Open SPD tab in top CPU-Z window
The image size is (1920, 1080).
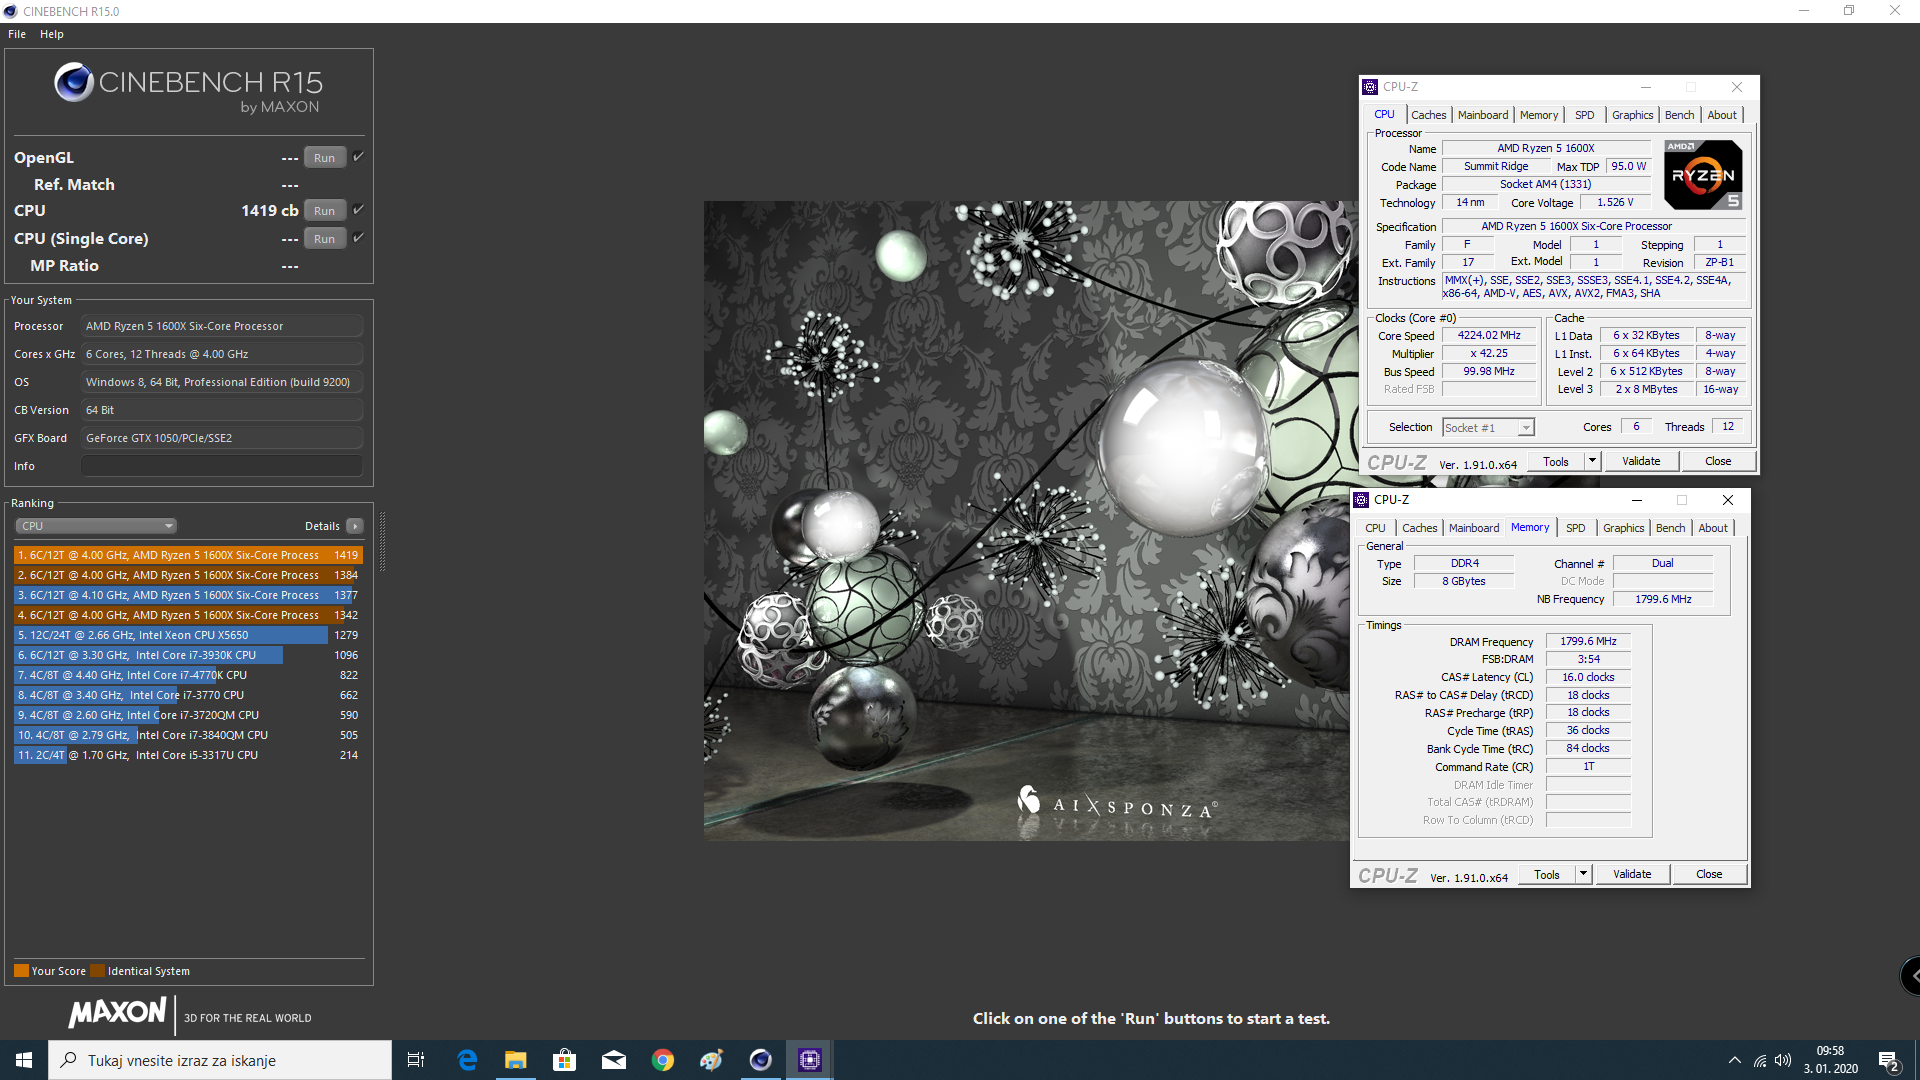point(1585,115)
